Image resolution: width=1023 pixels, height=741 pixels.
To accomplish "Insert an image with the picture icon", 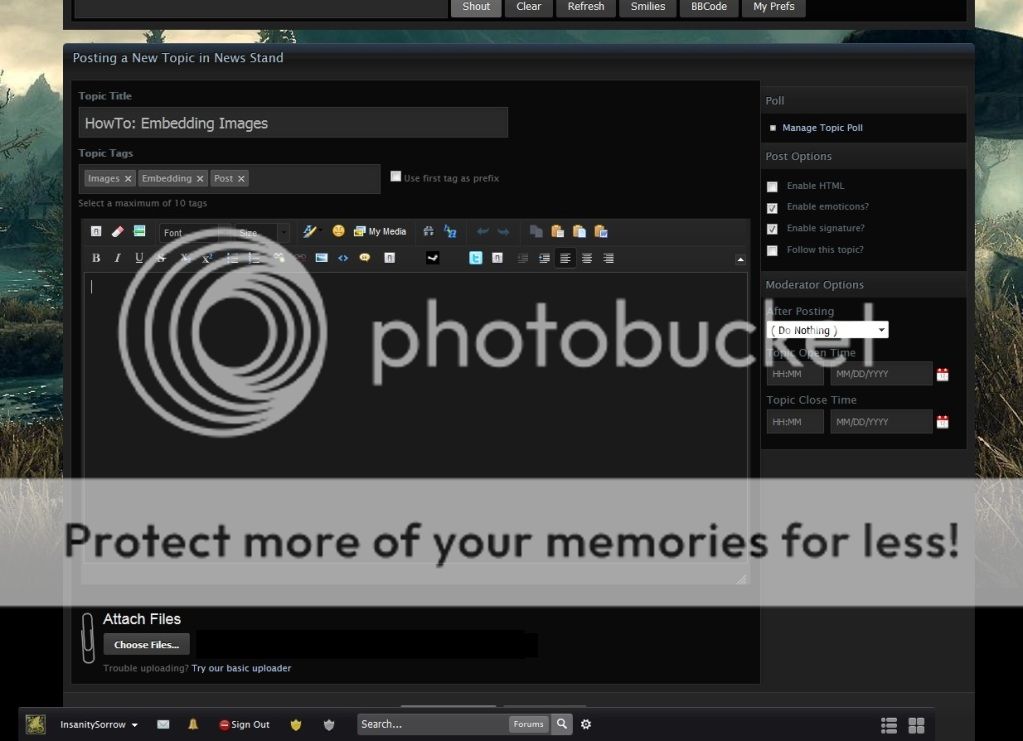I will (321, 258).
